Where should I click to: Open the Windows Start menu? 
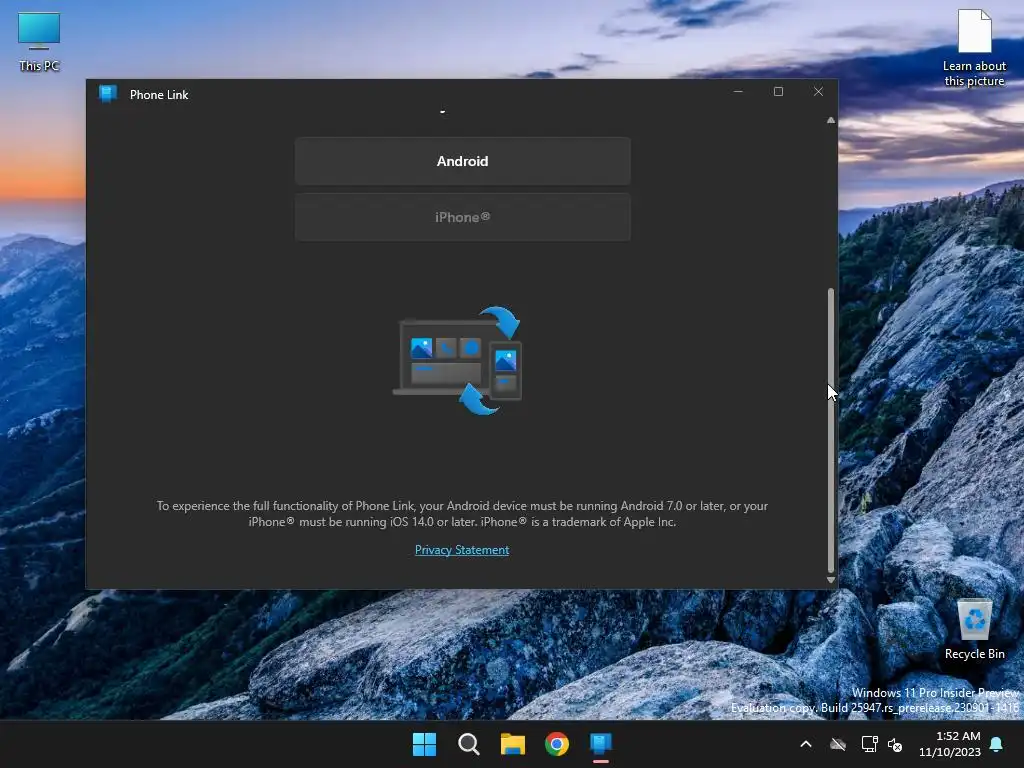click(x=424, y=744)
